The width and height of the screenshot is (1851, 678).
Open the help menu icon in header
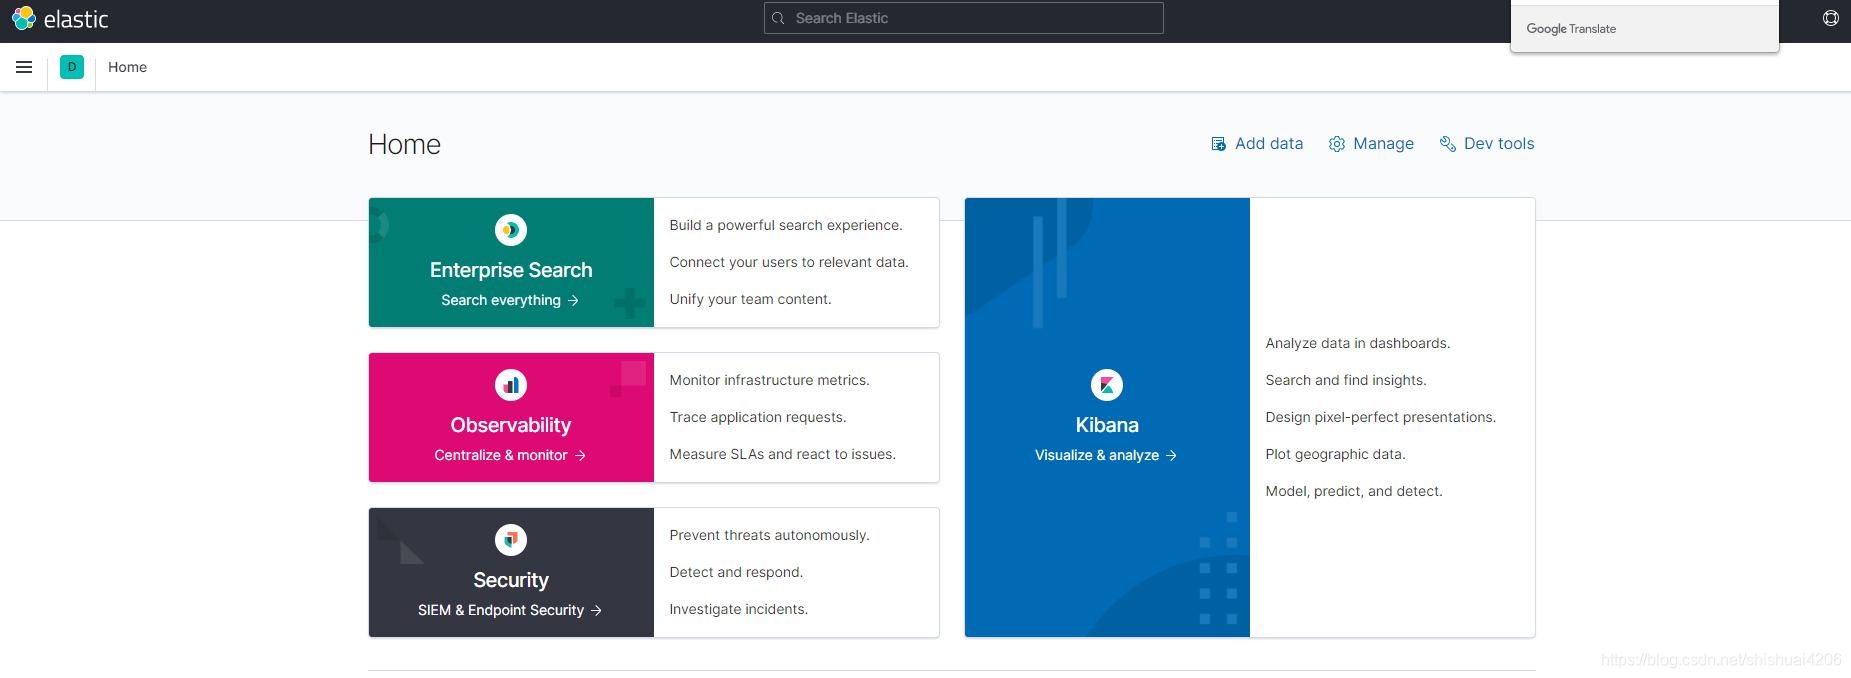[x=1830, y=18]
